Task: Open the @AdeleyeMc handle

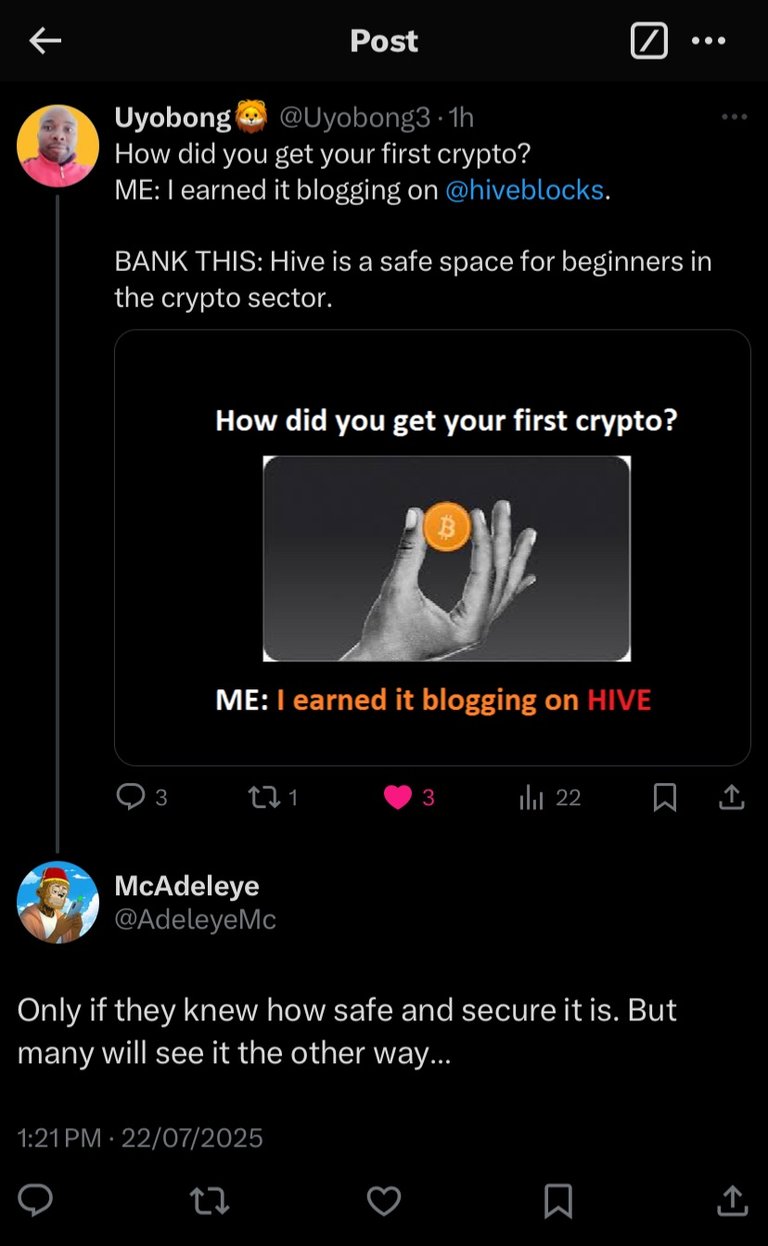Action: tap(195, 919)
